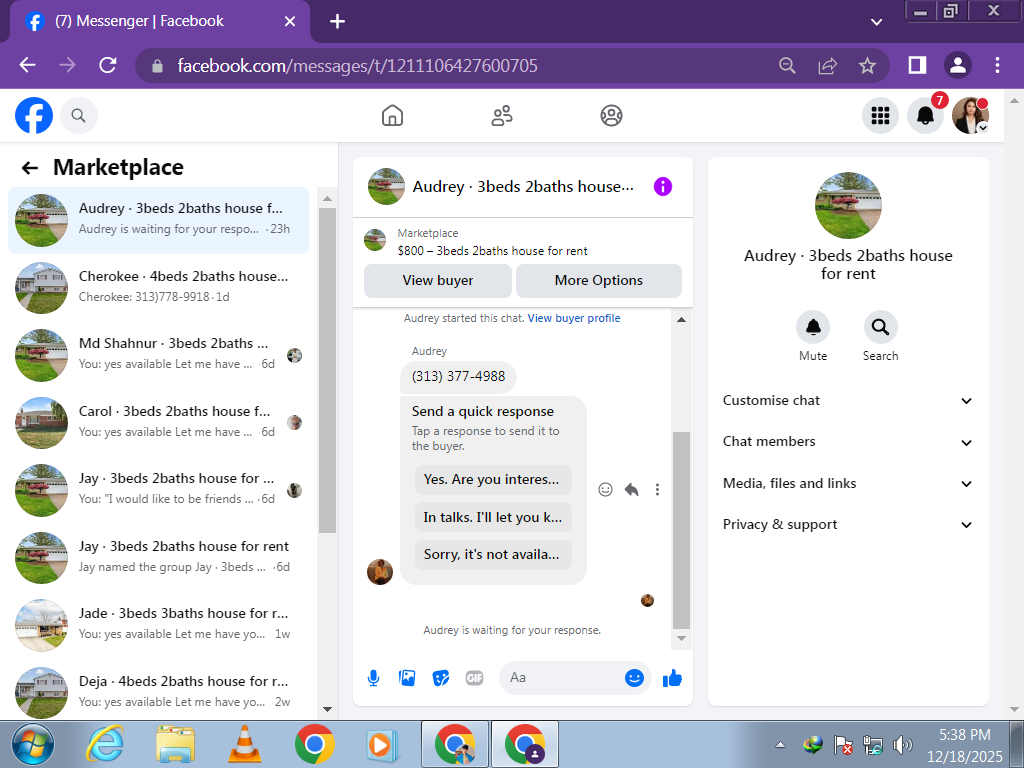Open the account profile picture menu
Viewport: 1024px width, 768px height.
(970, 116)
